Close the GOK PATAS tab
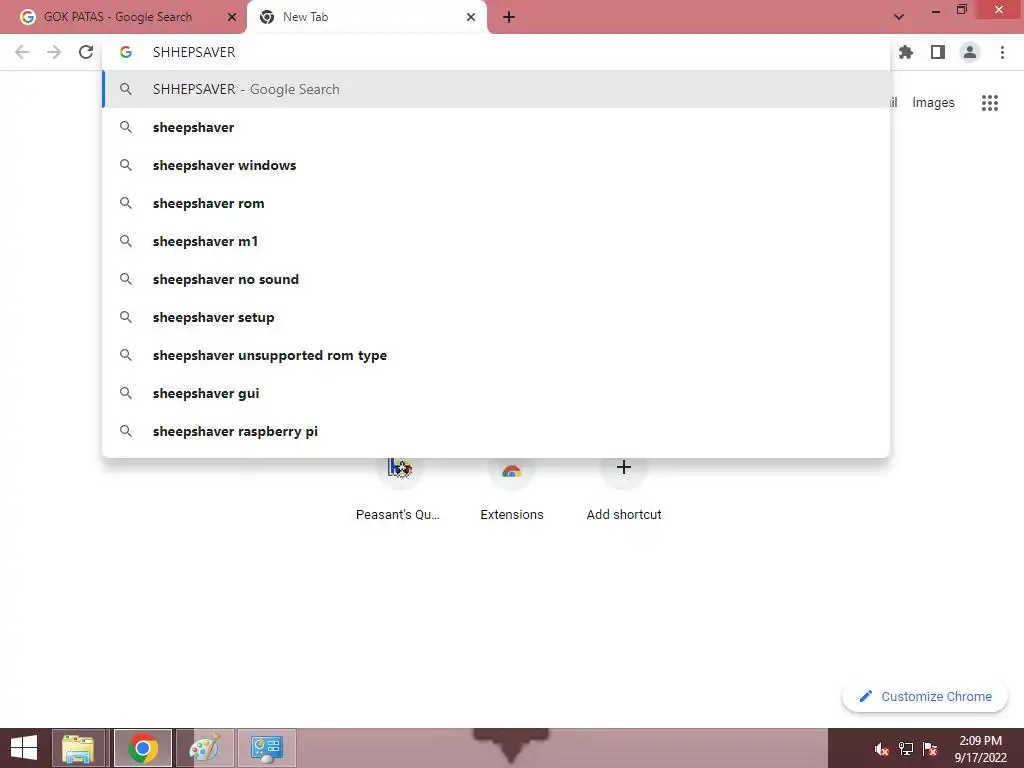The width and height of the screenshot is (1024, 768). (x=232, y=17)
